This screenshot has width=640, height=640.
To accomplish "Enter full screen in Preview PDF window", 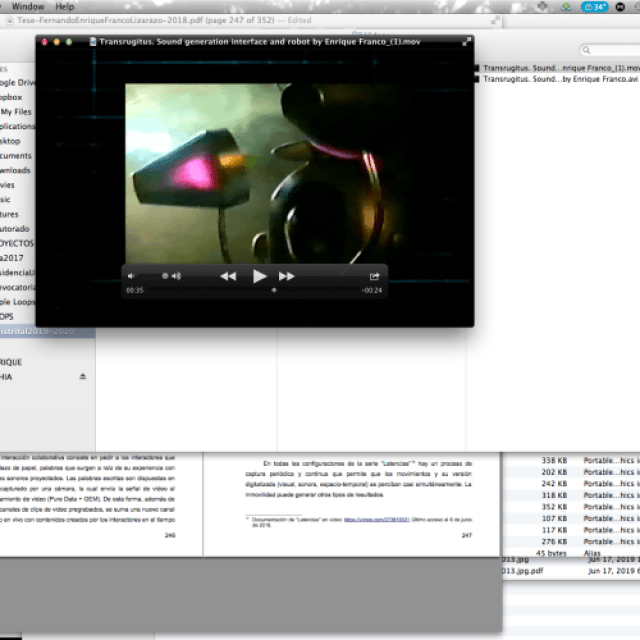I will click(495, 20).
